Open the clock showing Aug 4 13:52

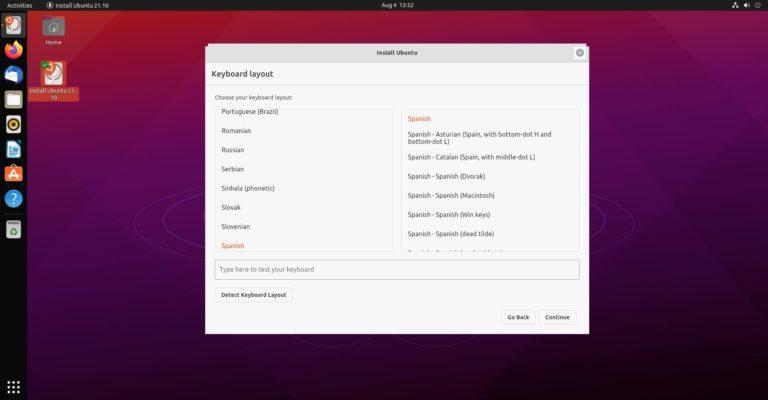397,5
